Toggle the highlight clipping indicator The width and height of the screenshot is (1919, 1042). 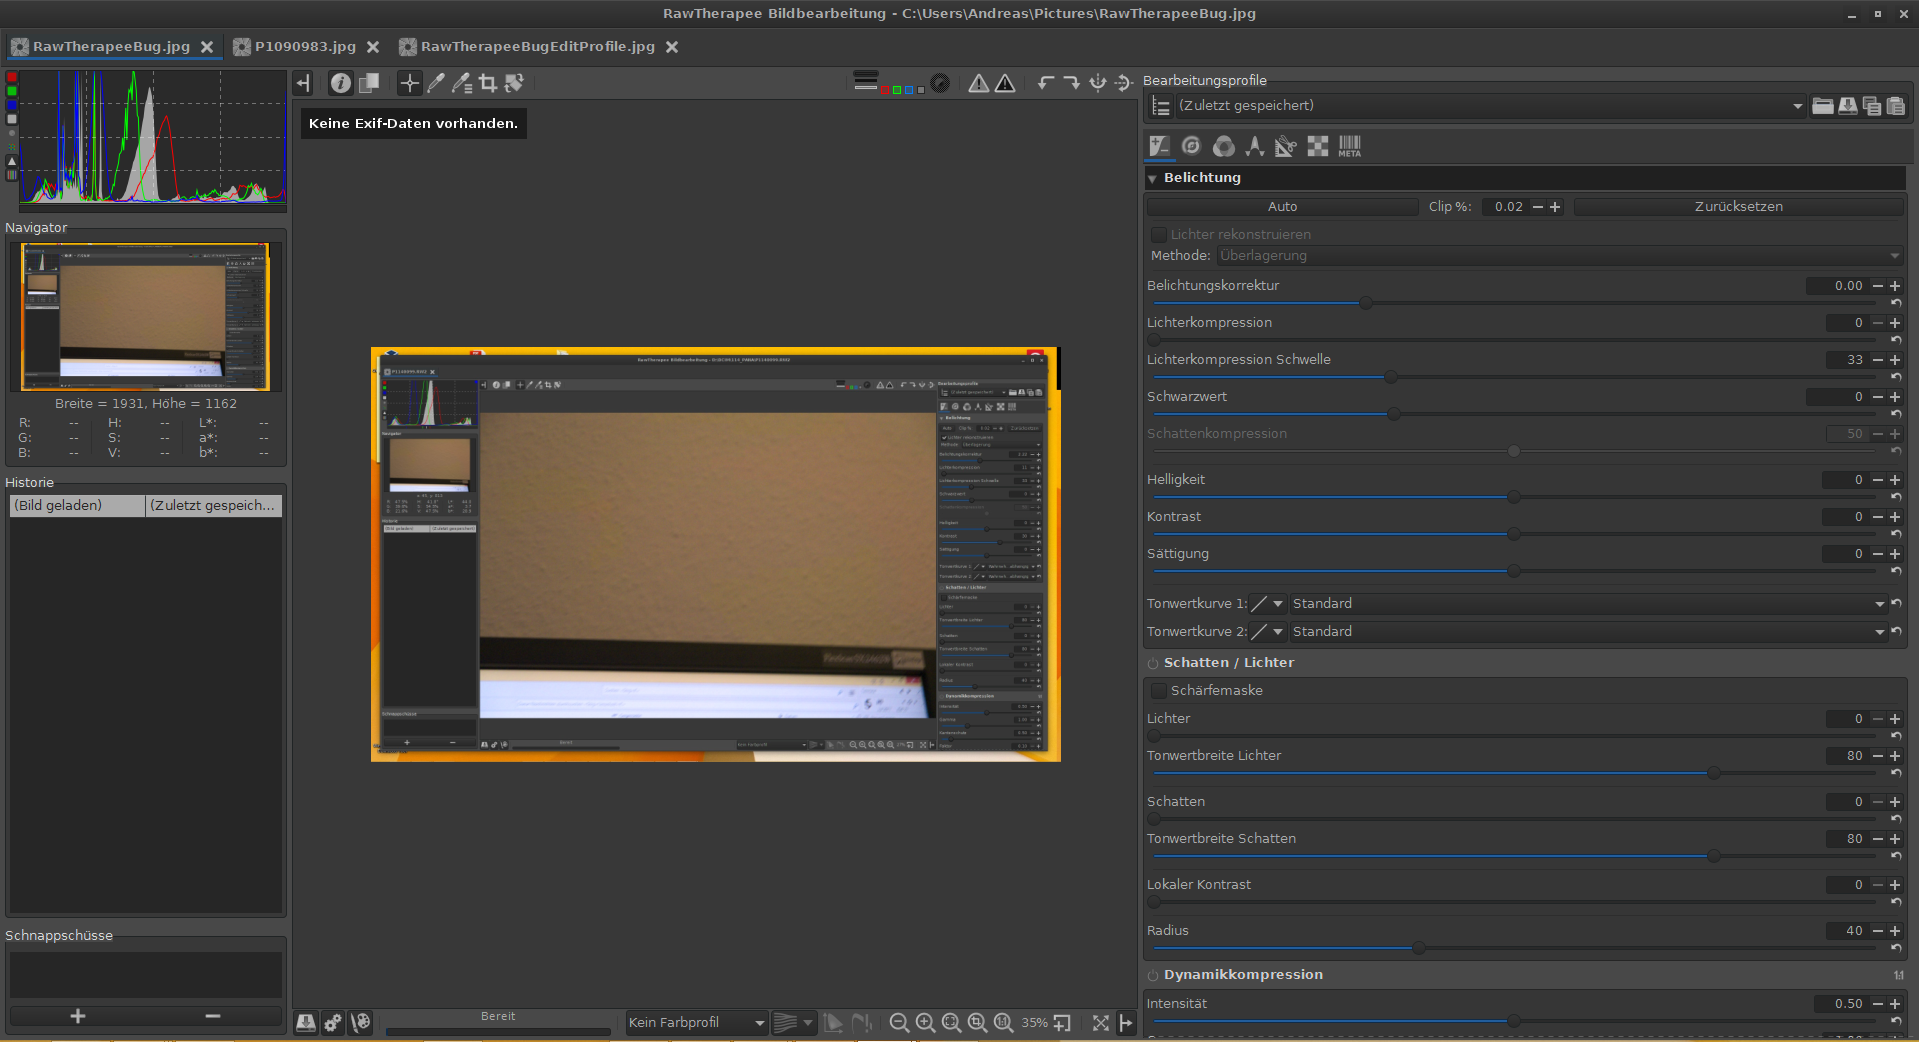(1005, 83)
